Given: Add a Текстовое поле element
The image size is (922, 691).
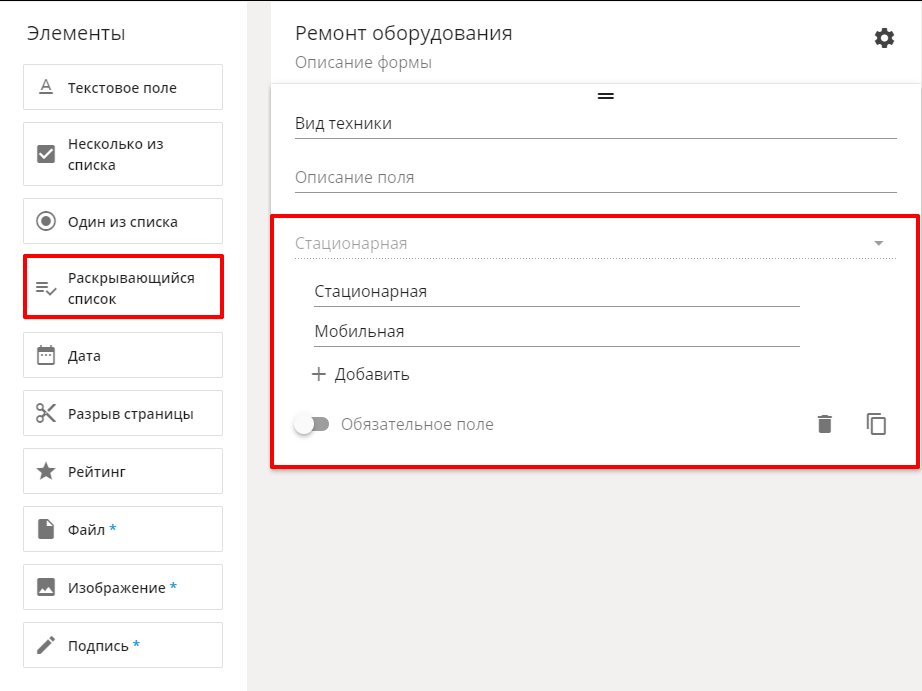Looking at the screenshot, I should click(x=123, y=87).
